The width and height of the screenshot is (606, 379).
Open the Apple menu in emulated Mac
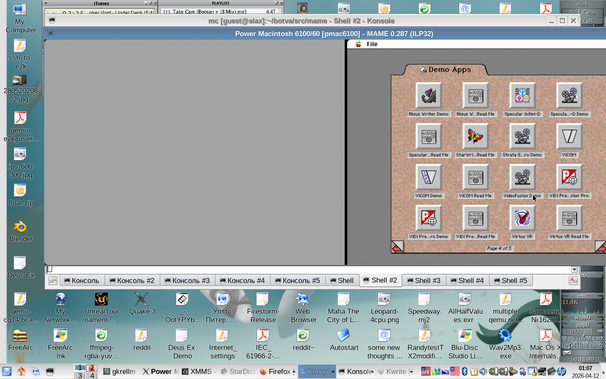(x=358, y=44)
